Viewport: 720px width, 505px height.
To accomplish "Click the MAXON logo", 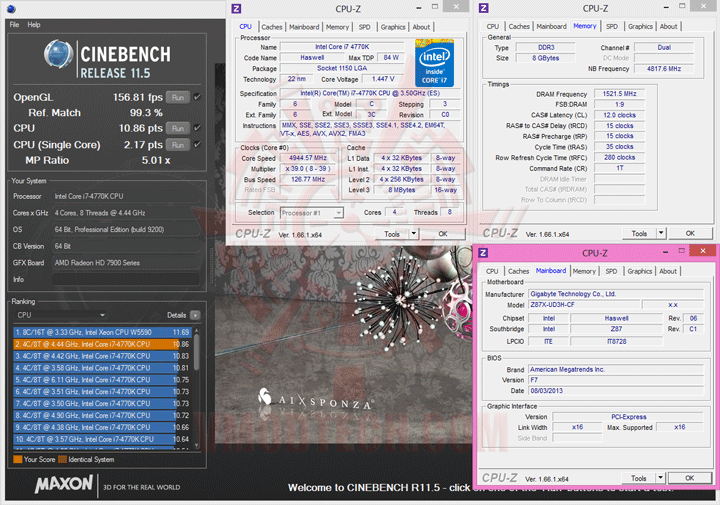I will pos(64,484).
